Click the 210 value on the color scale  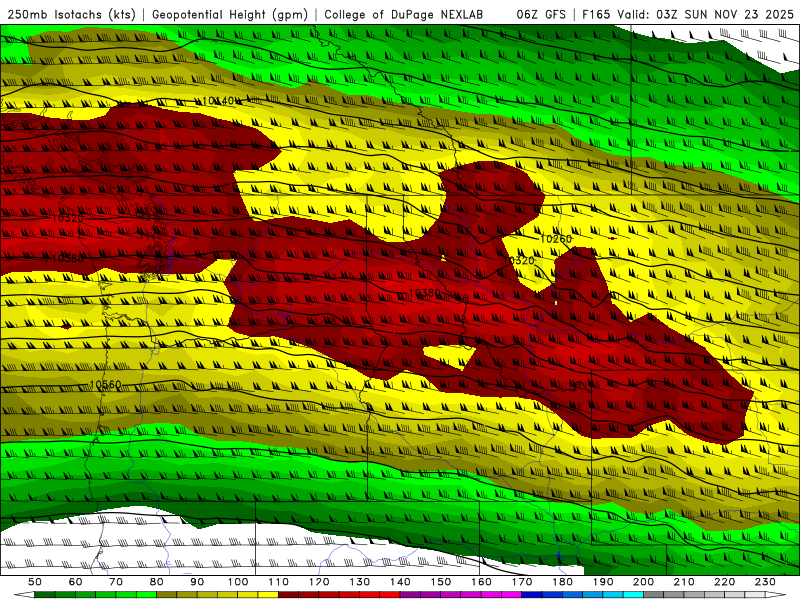684,582
